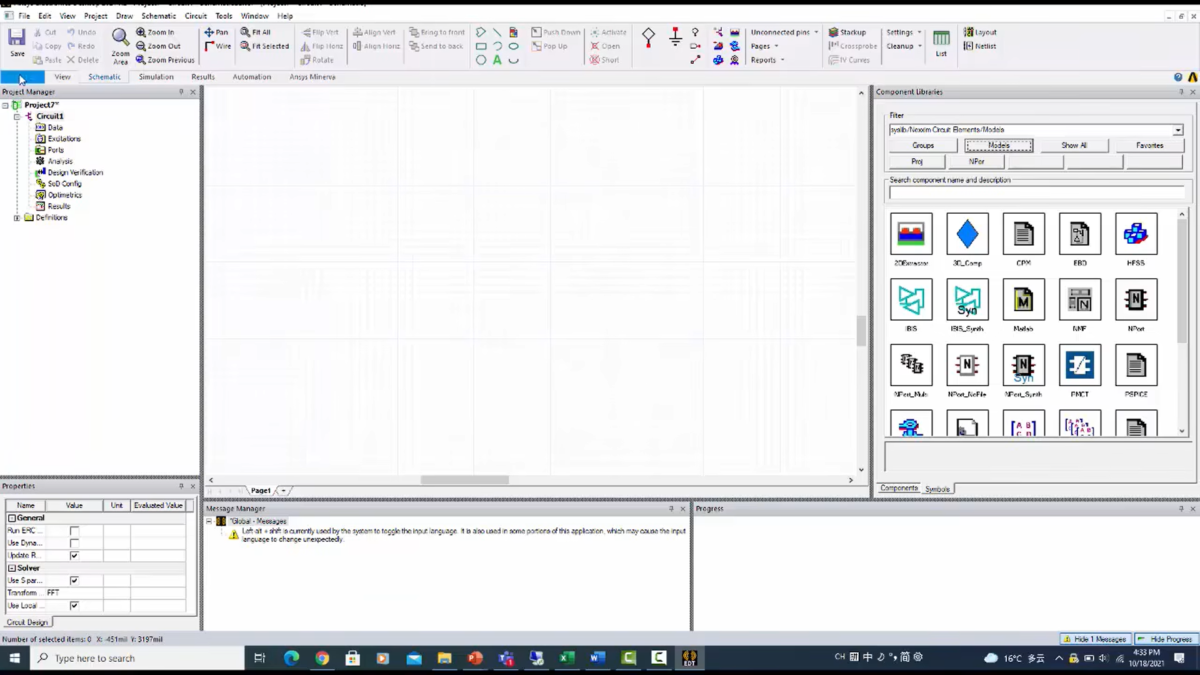This screenshot has width=1200, height=675.
Task: Click Zoom In in the ribbon
Action: coord(155,32)
